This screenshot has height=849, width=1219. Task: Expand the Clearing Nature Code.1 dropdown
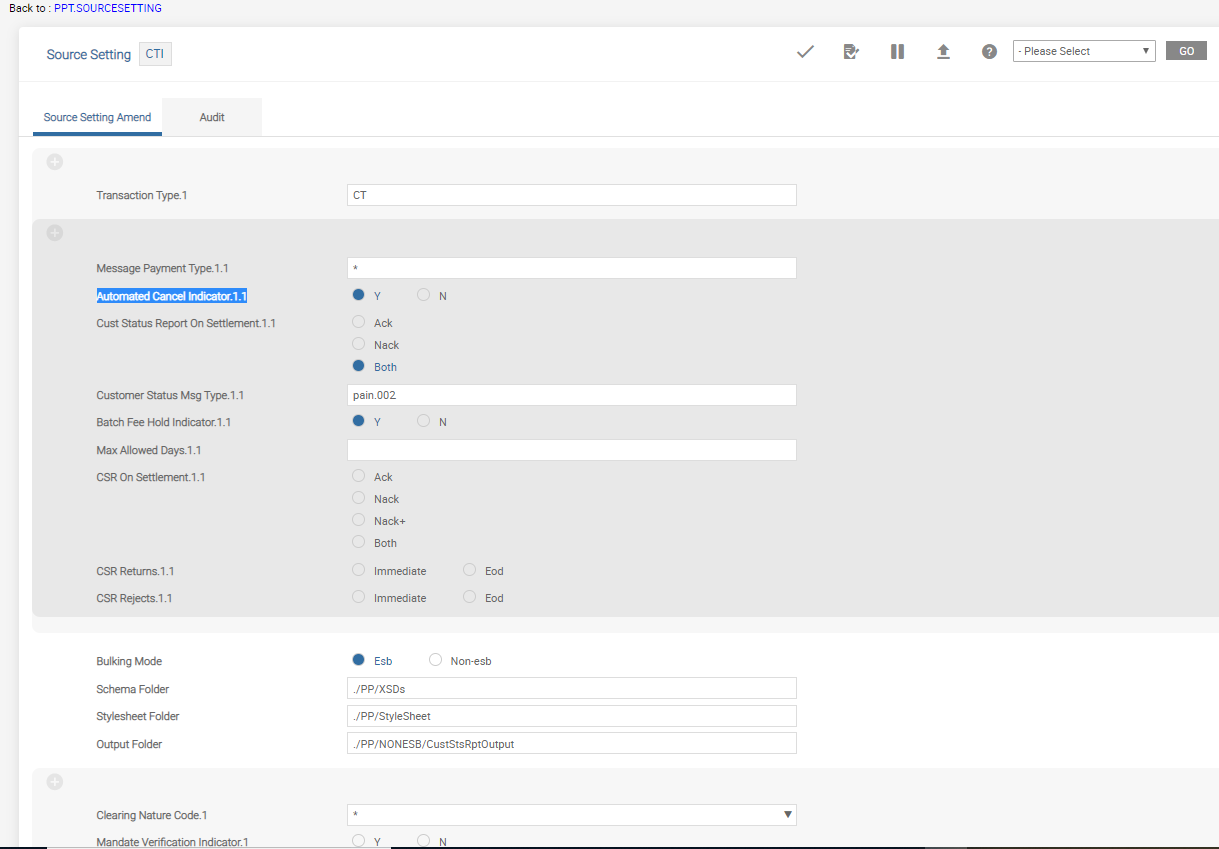click(x=788, y=815)
